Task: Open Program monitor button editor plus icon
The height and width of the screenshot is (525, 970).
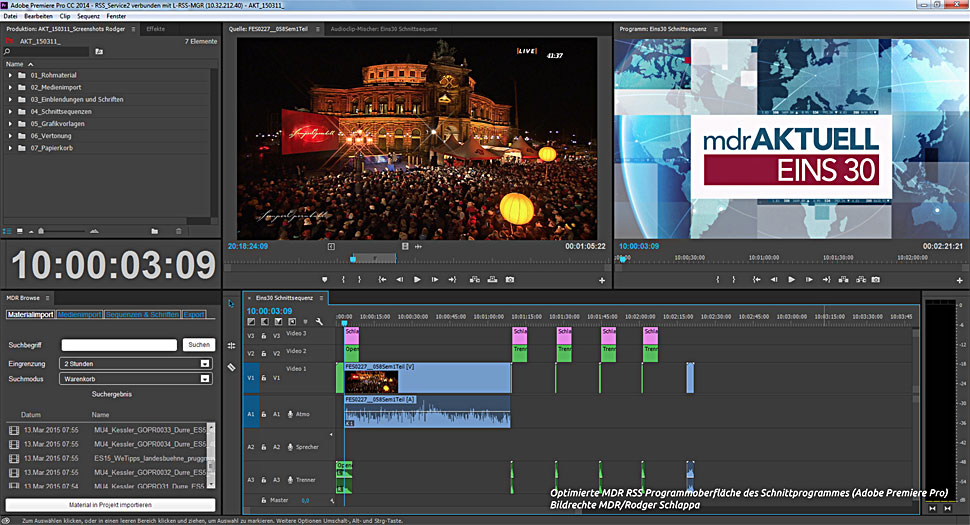Action: coord(959,281)
